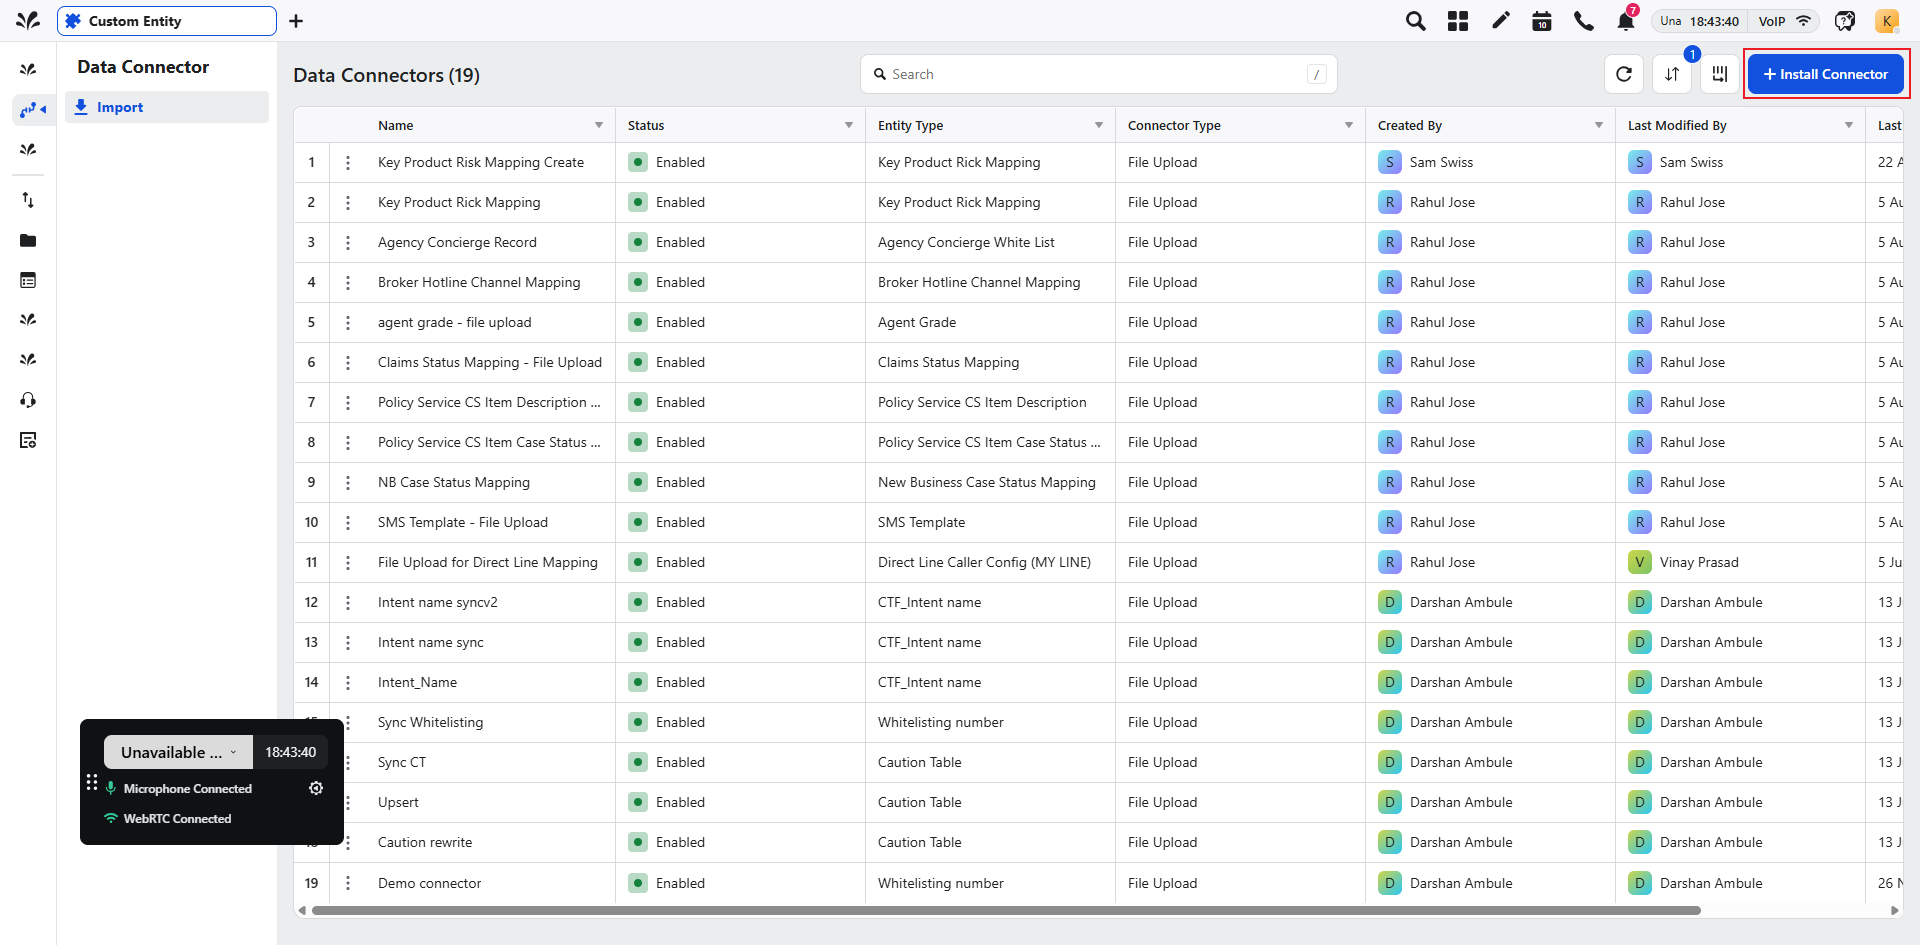This screenshot has width=1920, height=945.
Task: Click the connectors Search field
Action: 1098,74
